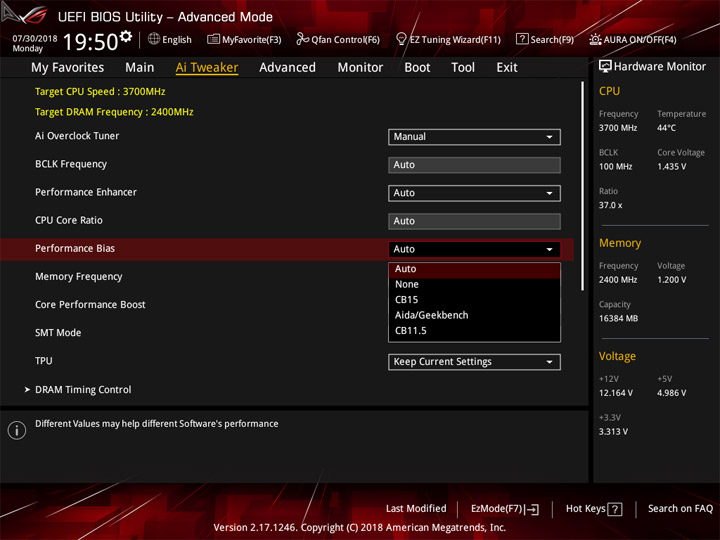The image size is (720, 540).
Task: Click the CPU Core Ratio input field
Action: click(474, 221)
